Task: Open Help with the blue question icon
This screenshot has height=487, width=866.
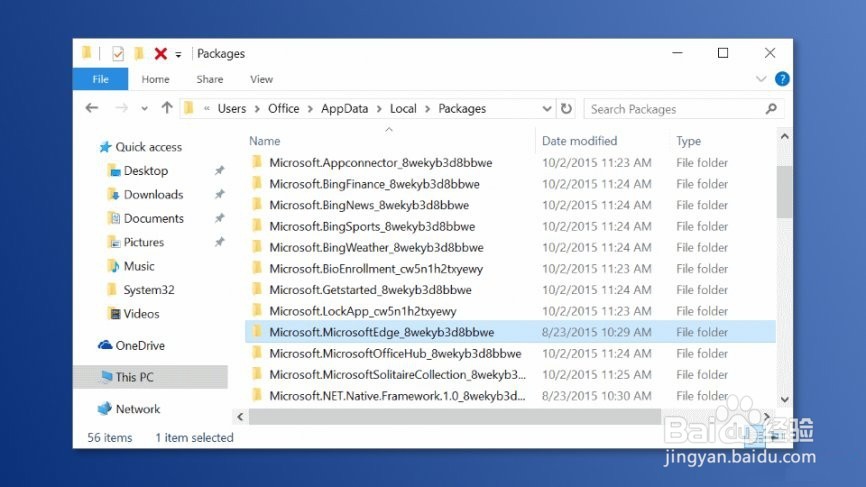Action: pyautogui.click(x=782, y=79)
